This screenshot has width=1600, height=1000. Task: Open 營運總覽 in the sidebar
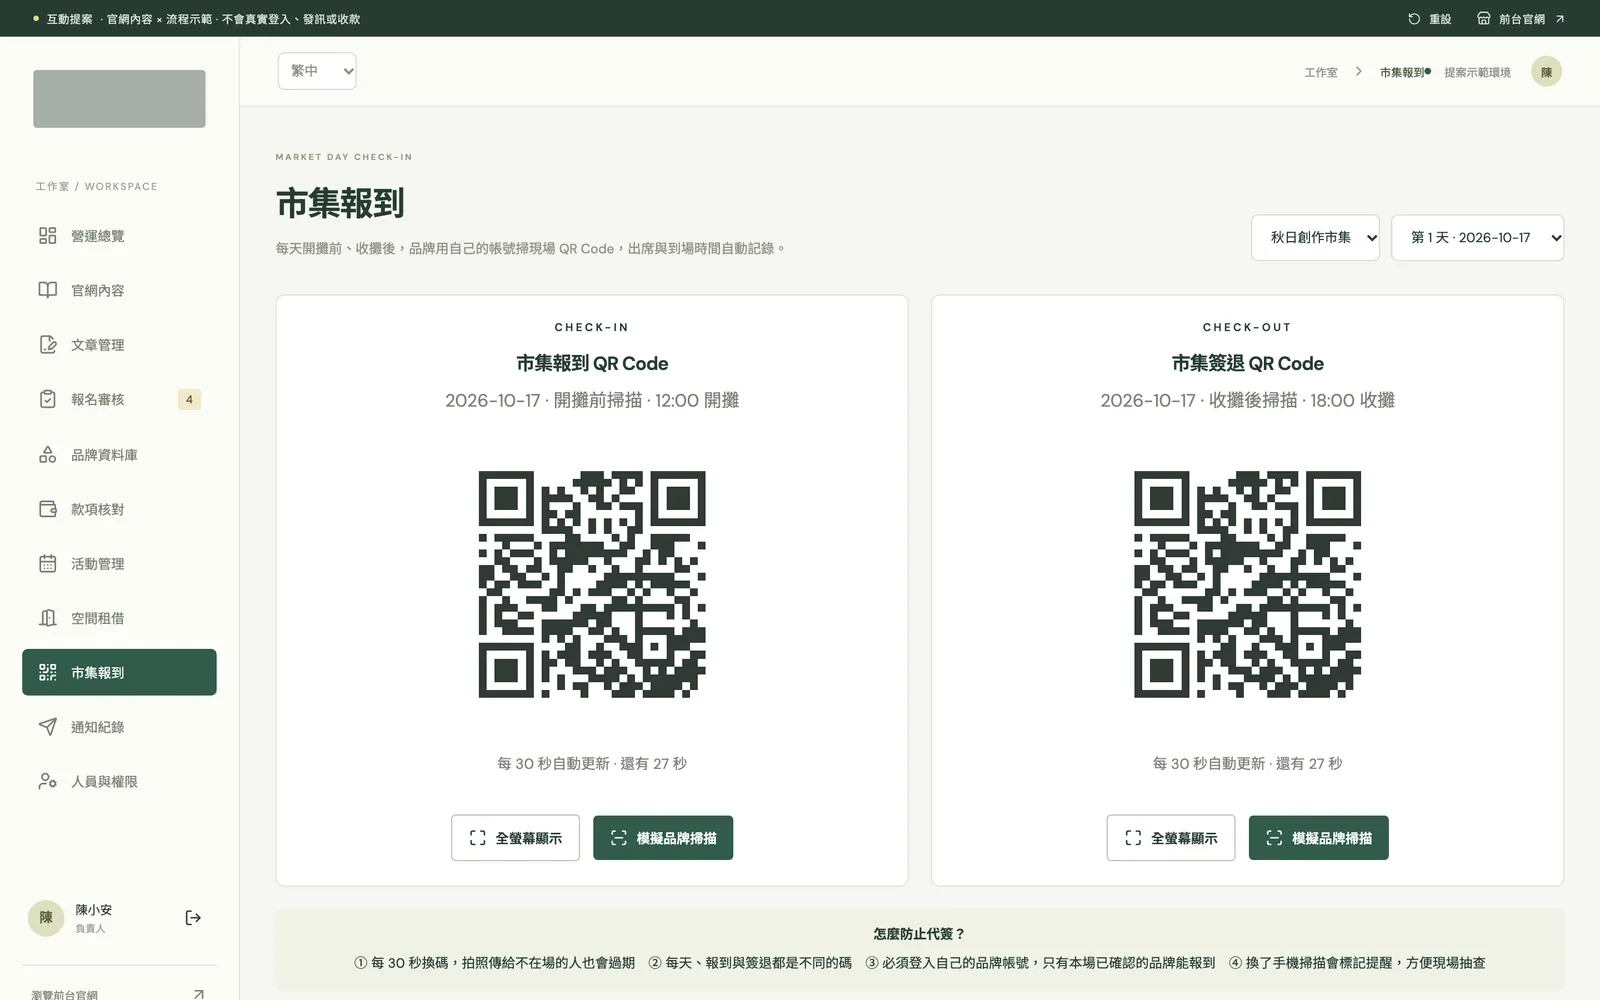pyautogui.click(x=119, y=236)
